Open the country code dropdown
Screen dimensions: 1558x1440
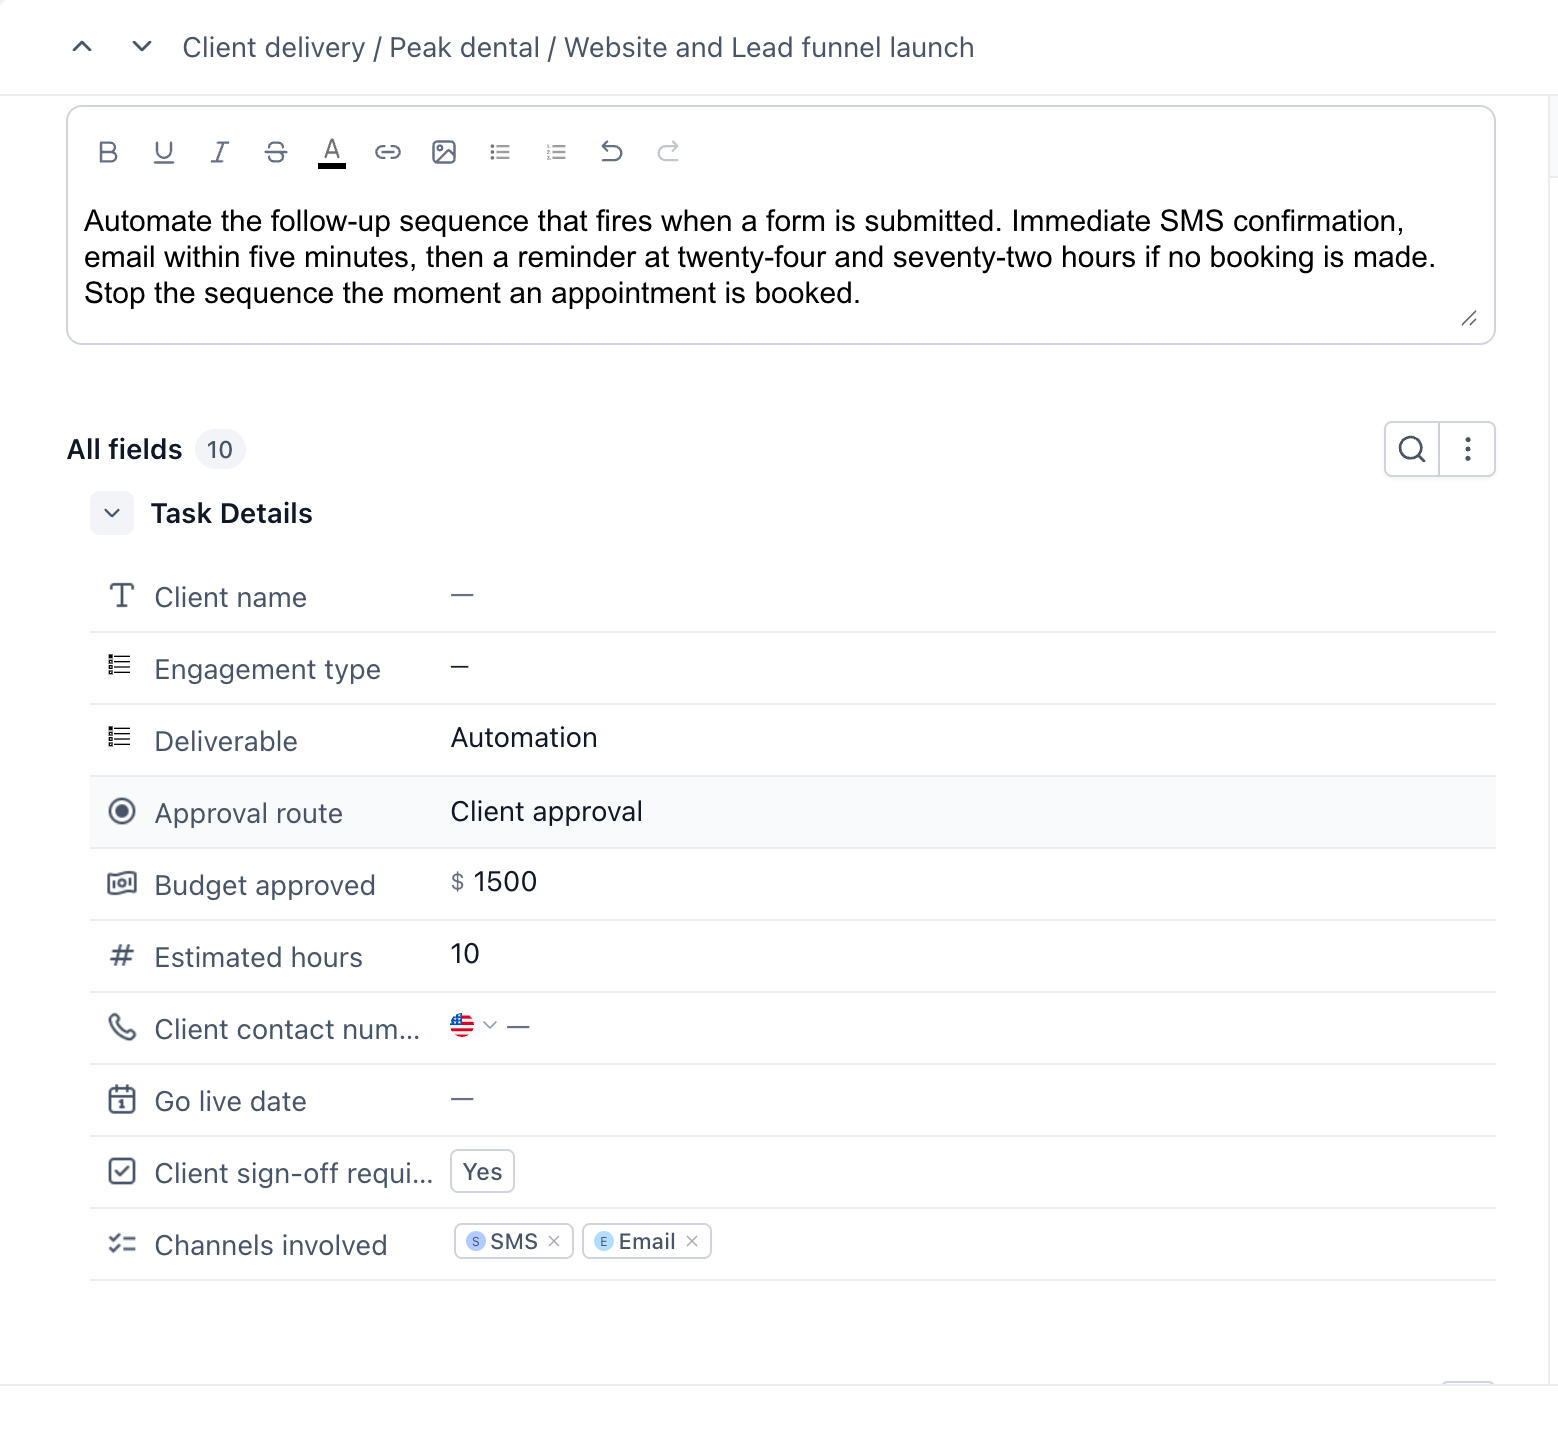point(474,1025)
